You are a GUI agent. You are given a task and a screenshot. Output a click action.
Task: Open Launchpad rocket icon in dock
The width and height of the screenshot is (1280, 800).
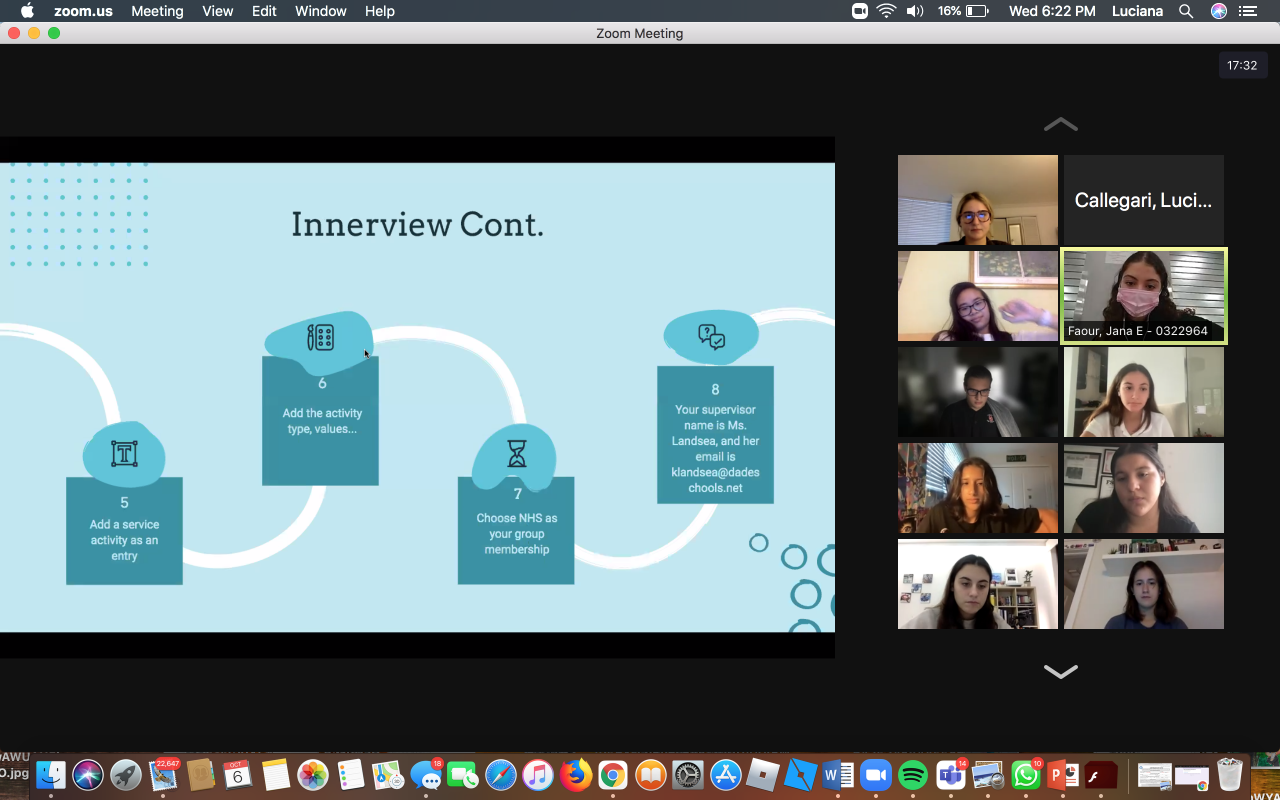click(126, 775)
